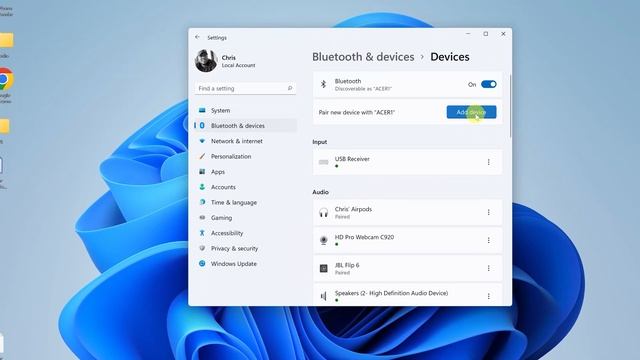Open the System settings category
The width and height of the screenshot is (640, 360).
pyautogui.click(x=245, y=110)
